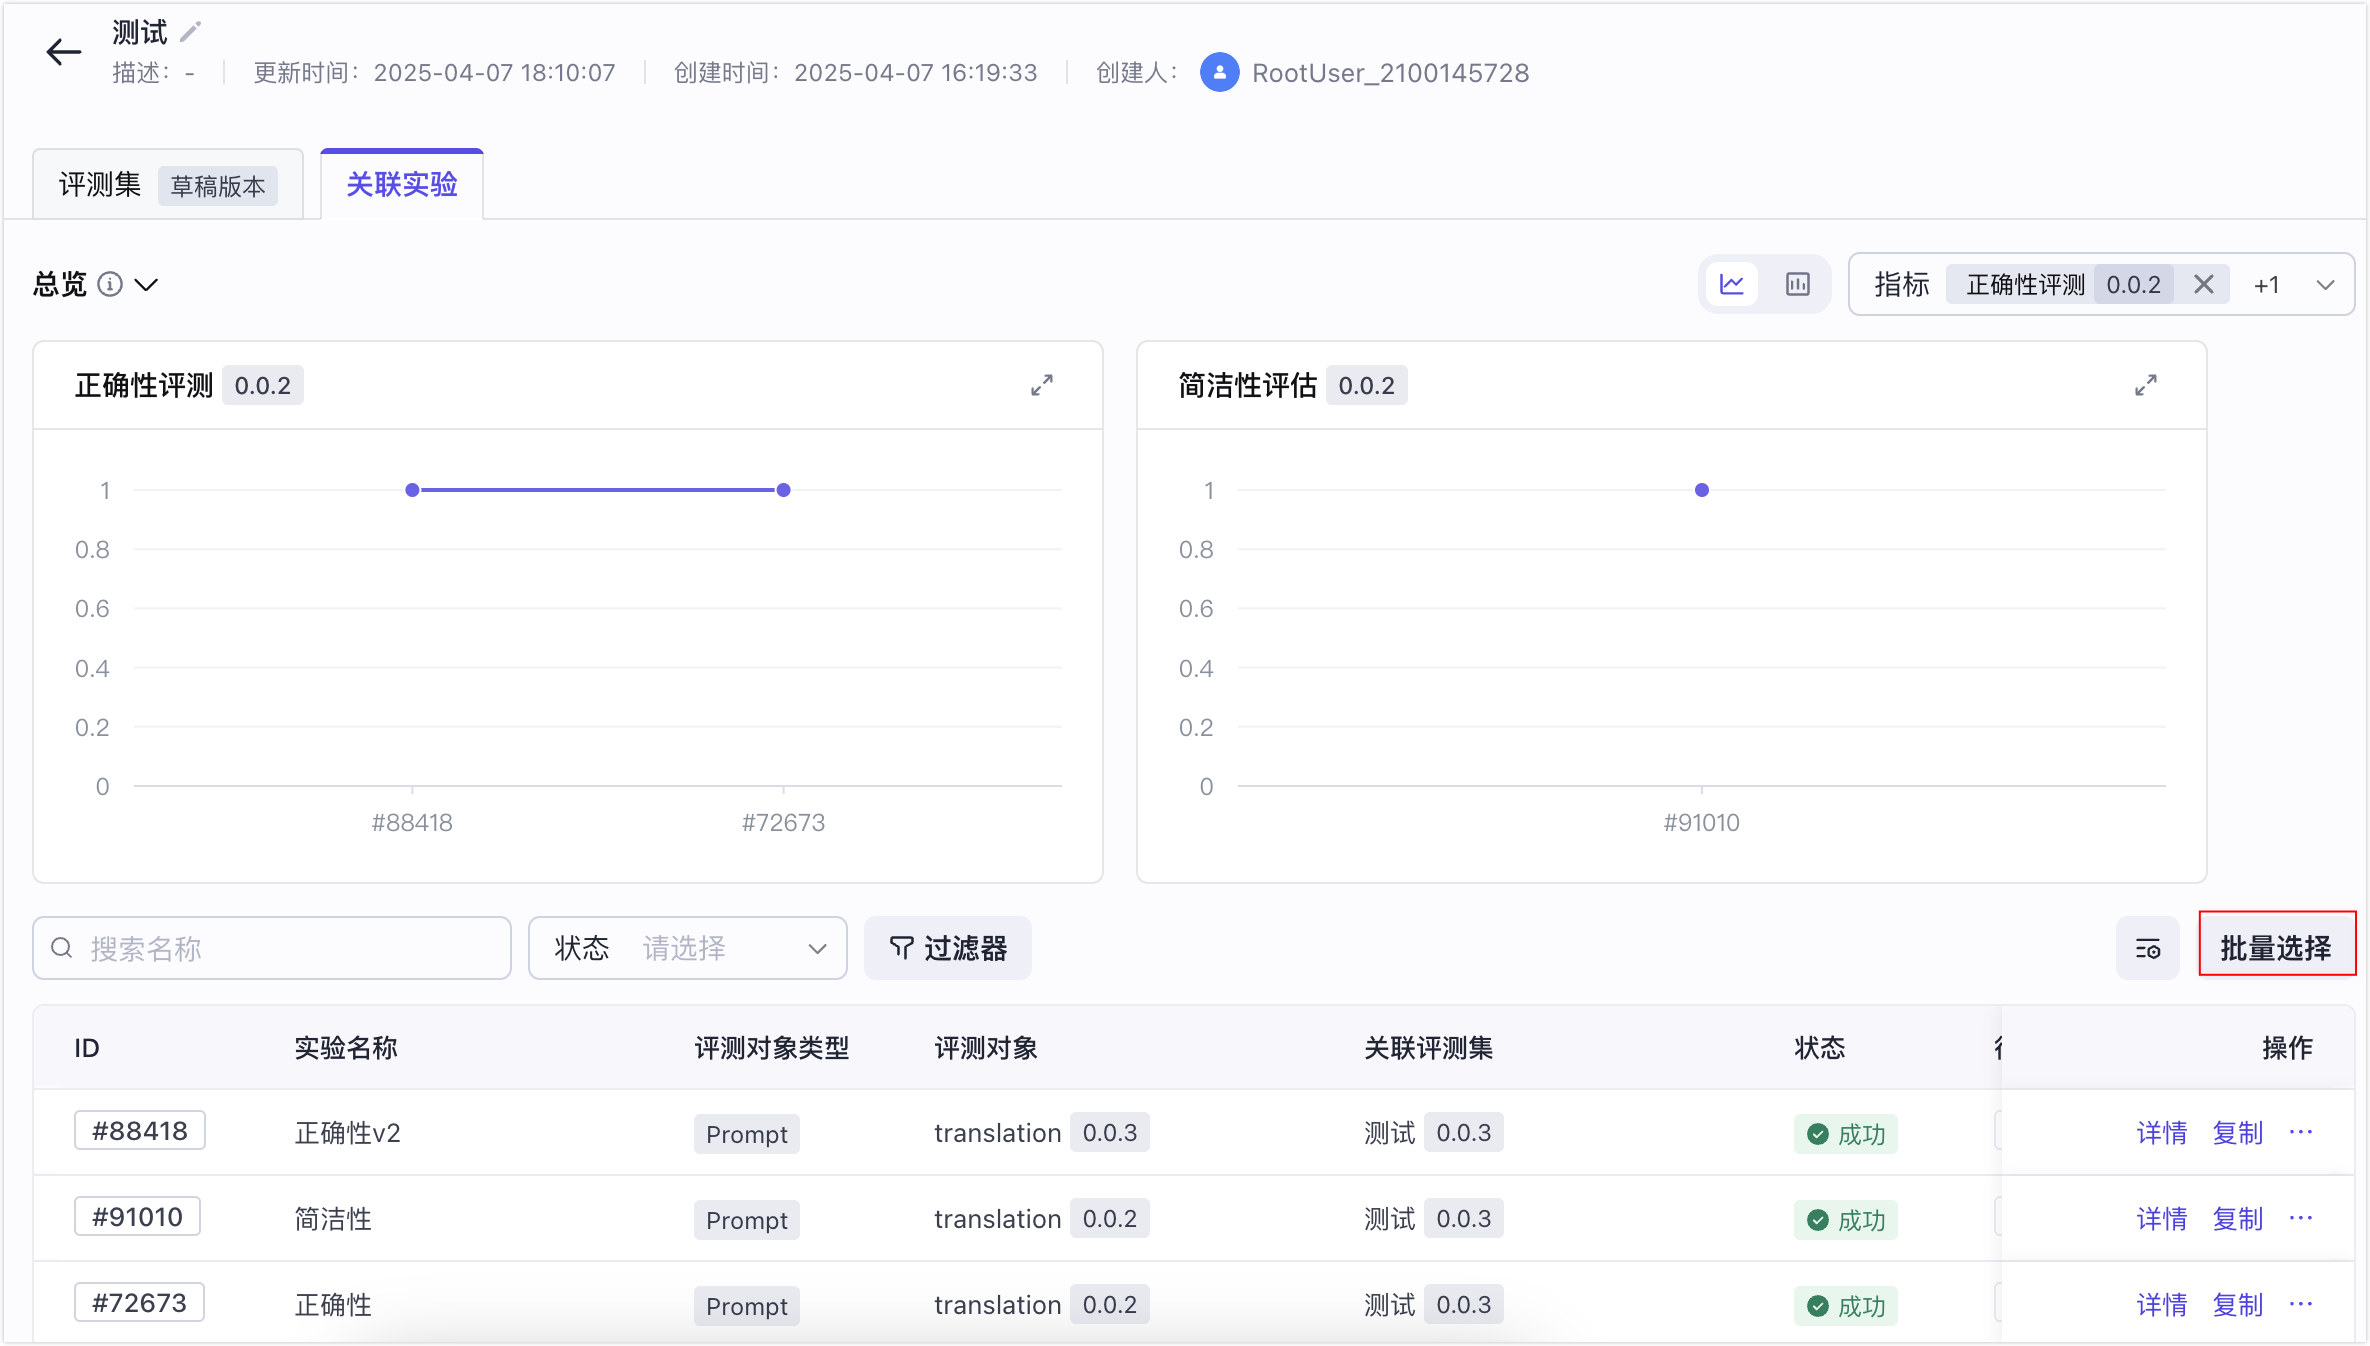2370x1346 pixels.
Task: Open the 指标 metrics dropdown
Action: pyautogui.click(x=2326, y=285)
